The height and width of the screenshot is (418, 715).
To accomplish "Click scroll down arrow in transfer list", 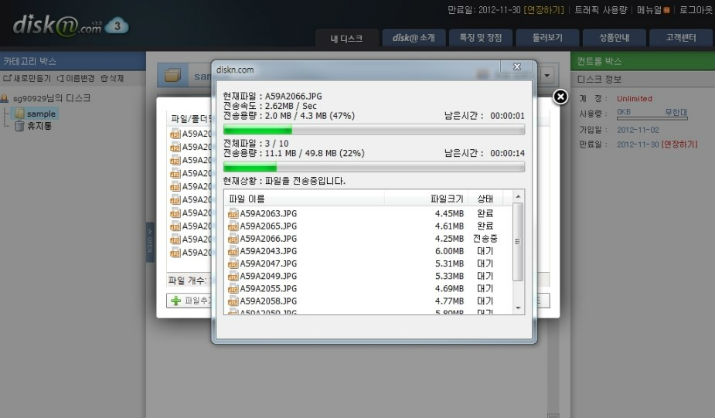I will coord(518,308).
